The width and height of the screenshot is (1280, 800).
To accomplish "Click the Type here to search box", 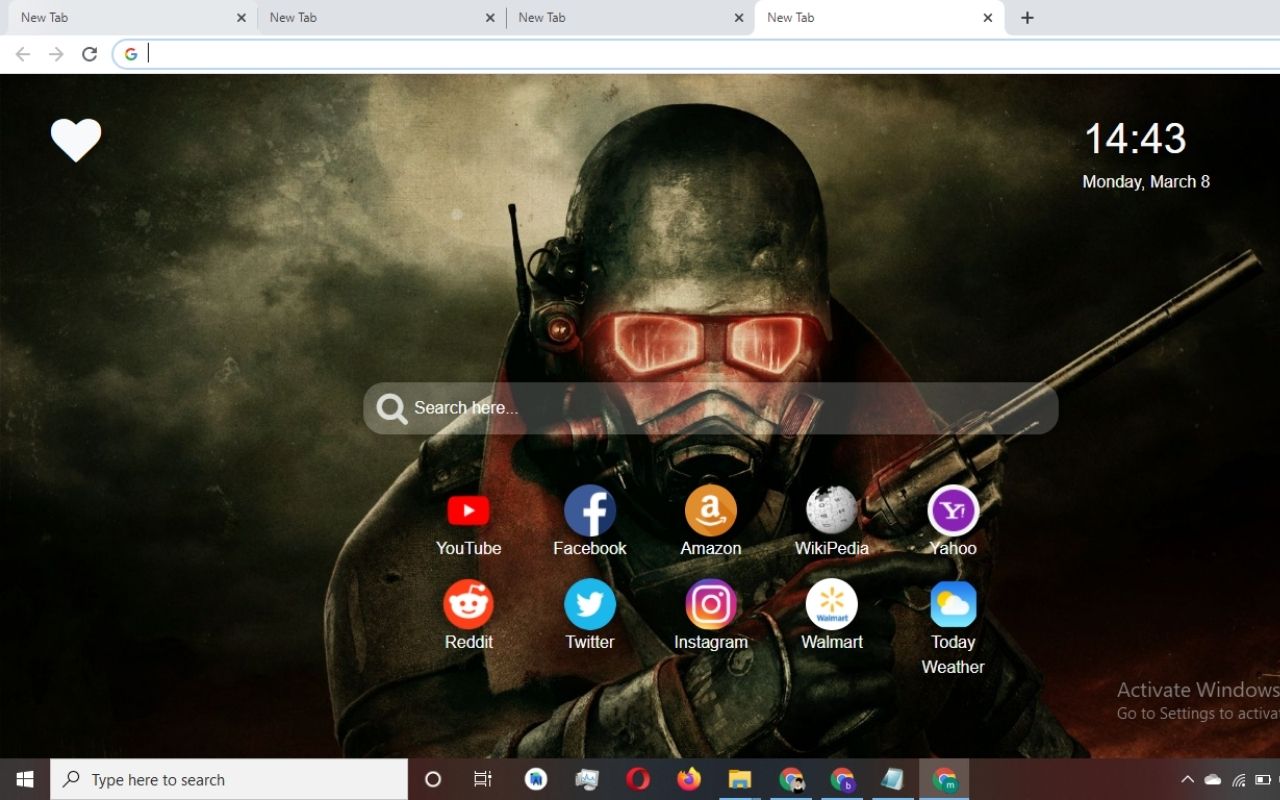I will point(230,779).
